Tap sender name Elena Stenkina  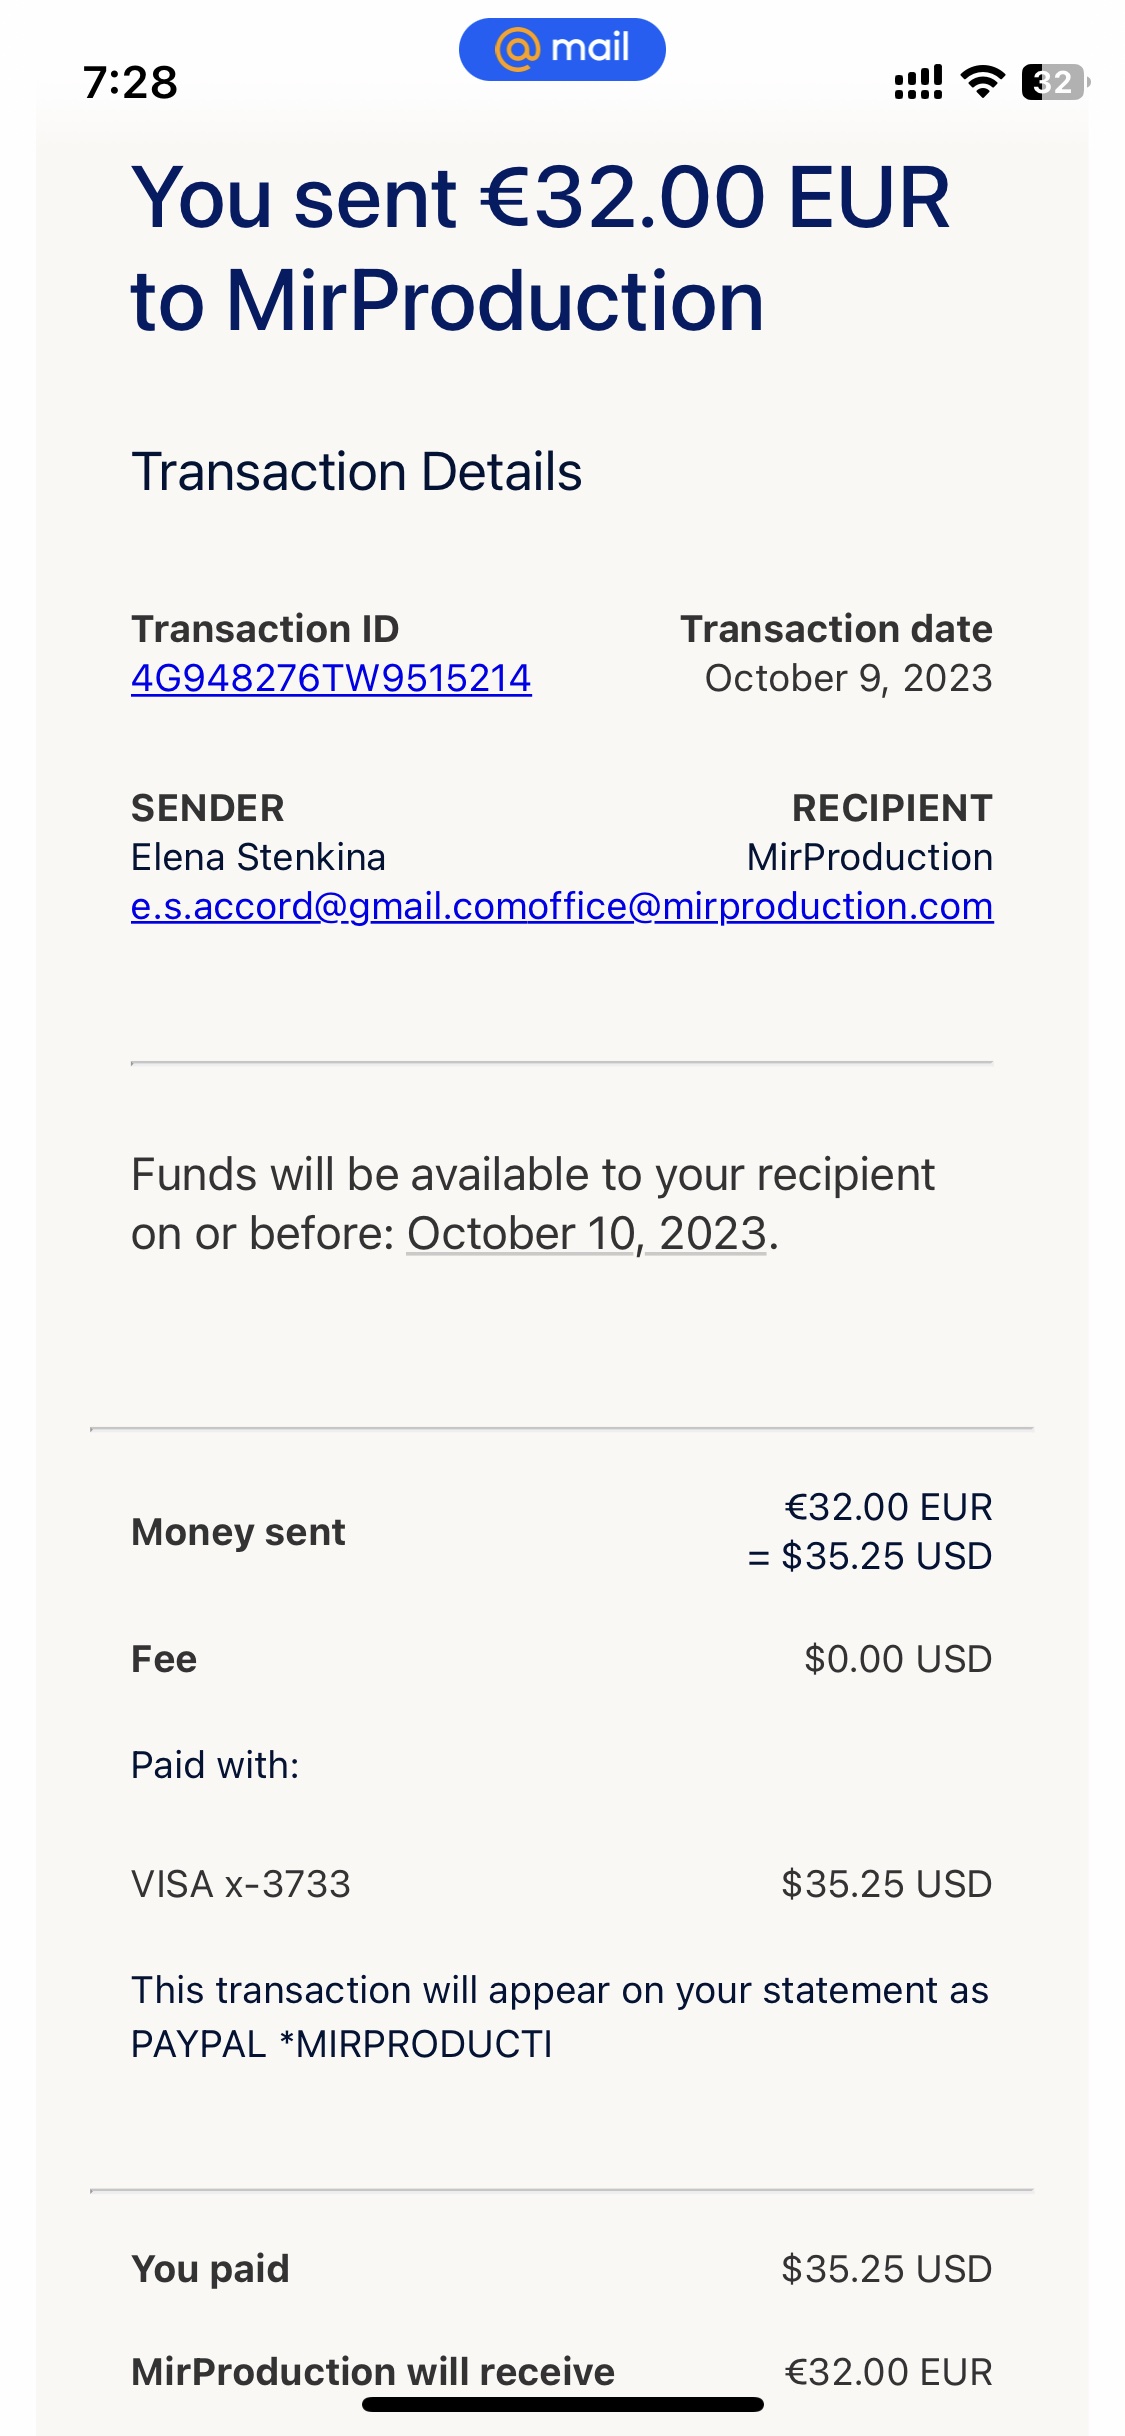click(258, 857)
